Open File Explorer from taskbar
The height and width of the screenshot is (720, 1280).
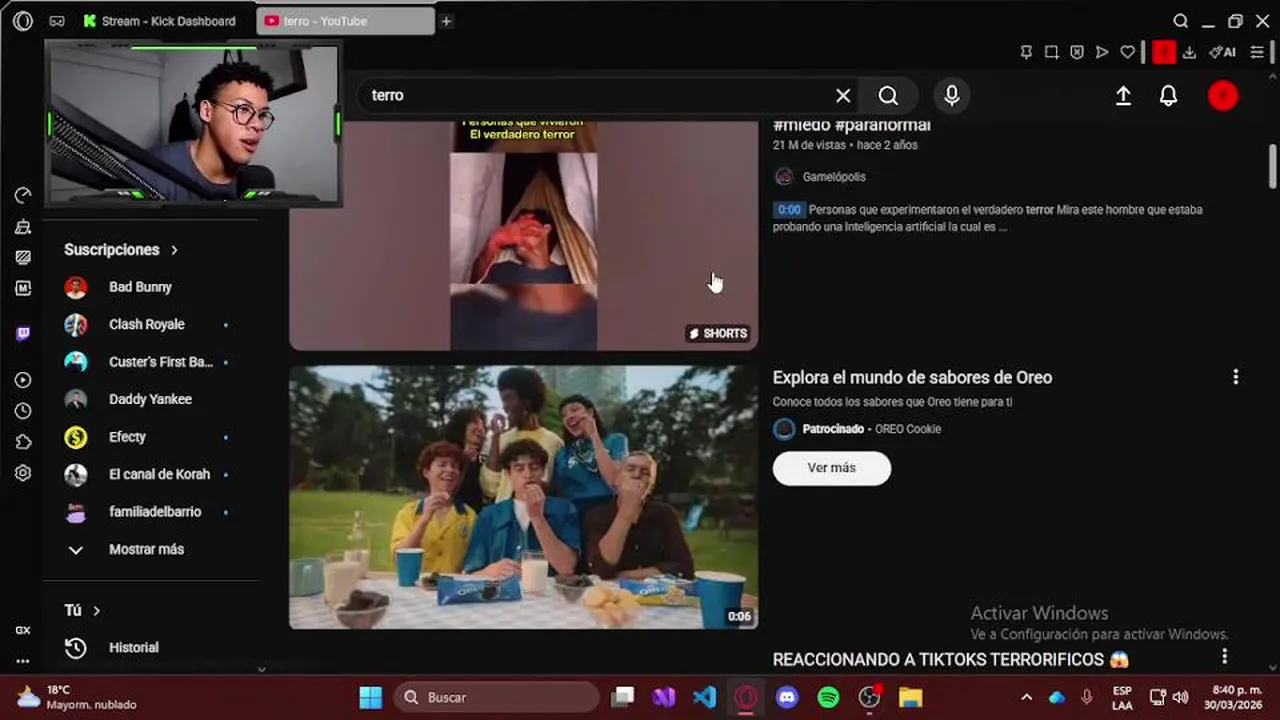[910, 697]
